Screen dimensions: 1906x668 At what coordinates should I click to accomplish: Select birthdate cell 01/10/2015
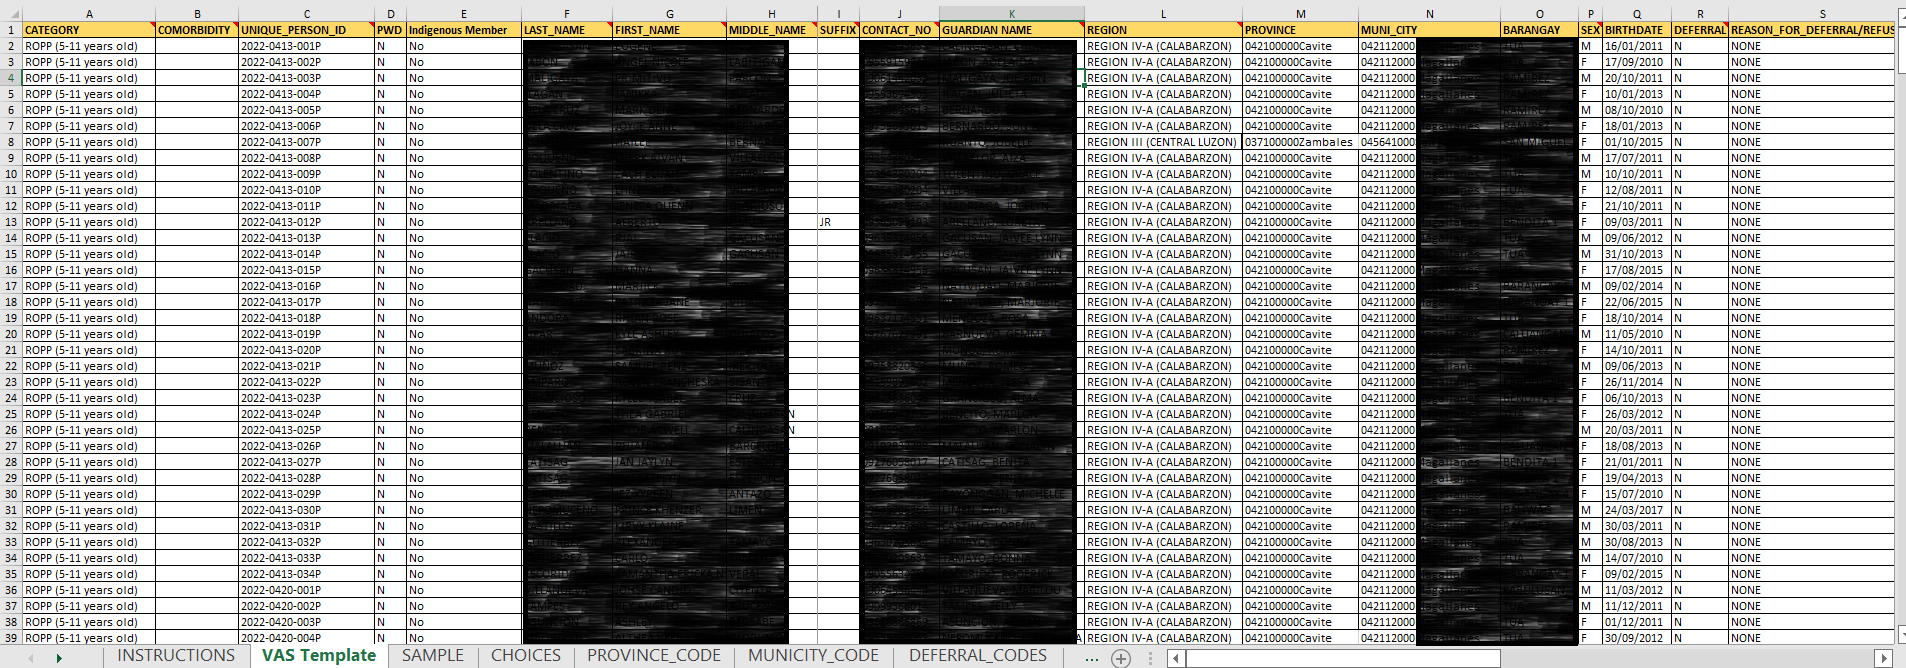[x=1637, y=142]
